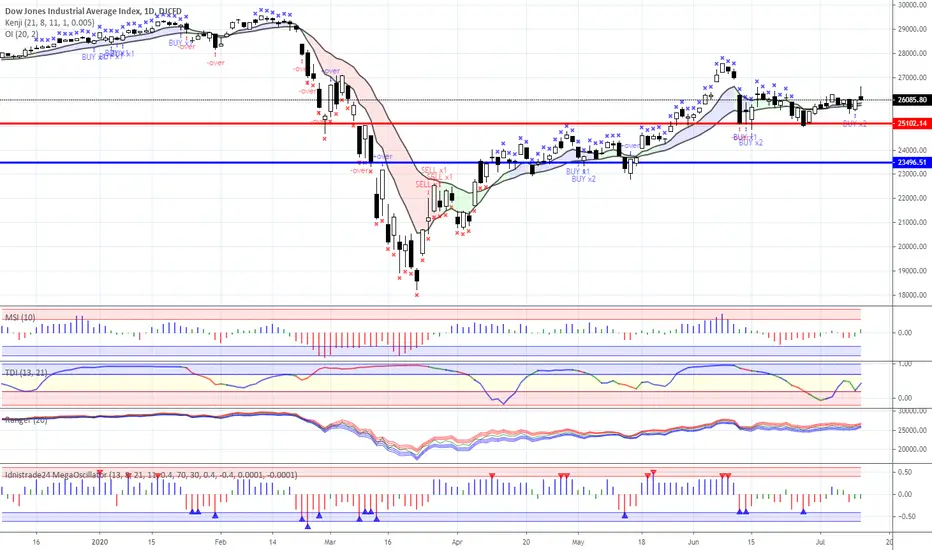
Task: Click the Jun label on the date axis
Action: (693, 542)
